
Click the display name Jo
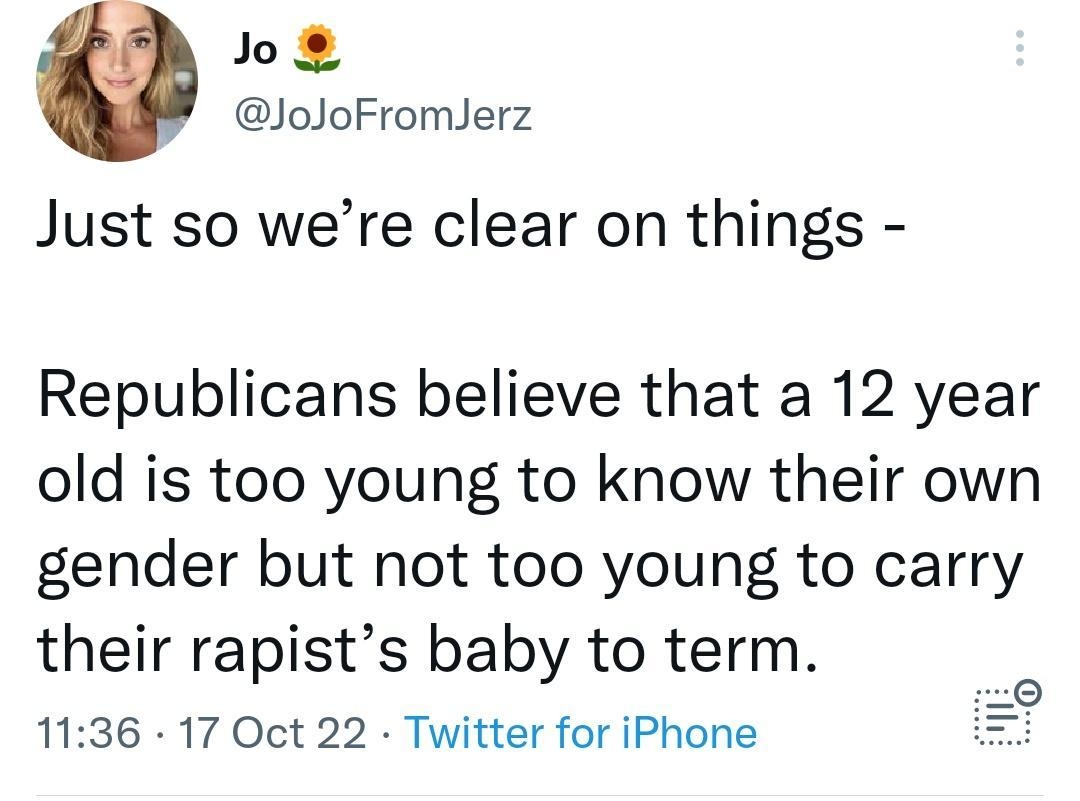255,49
